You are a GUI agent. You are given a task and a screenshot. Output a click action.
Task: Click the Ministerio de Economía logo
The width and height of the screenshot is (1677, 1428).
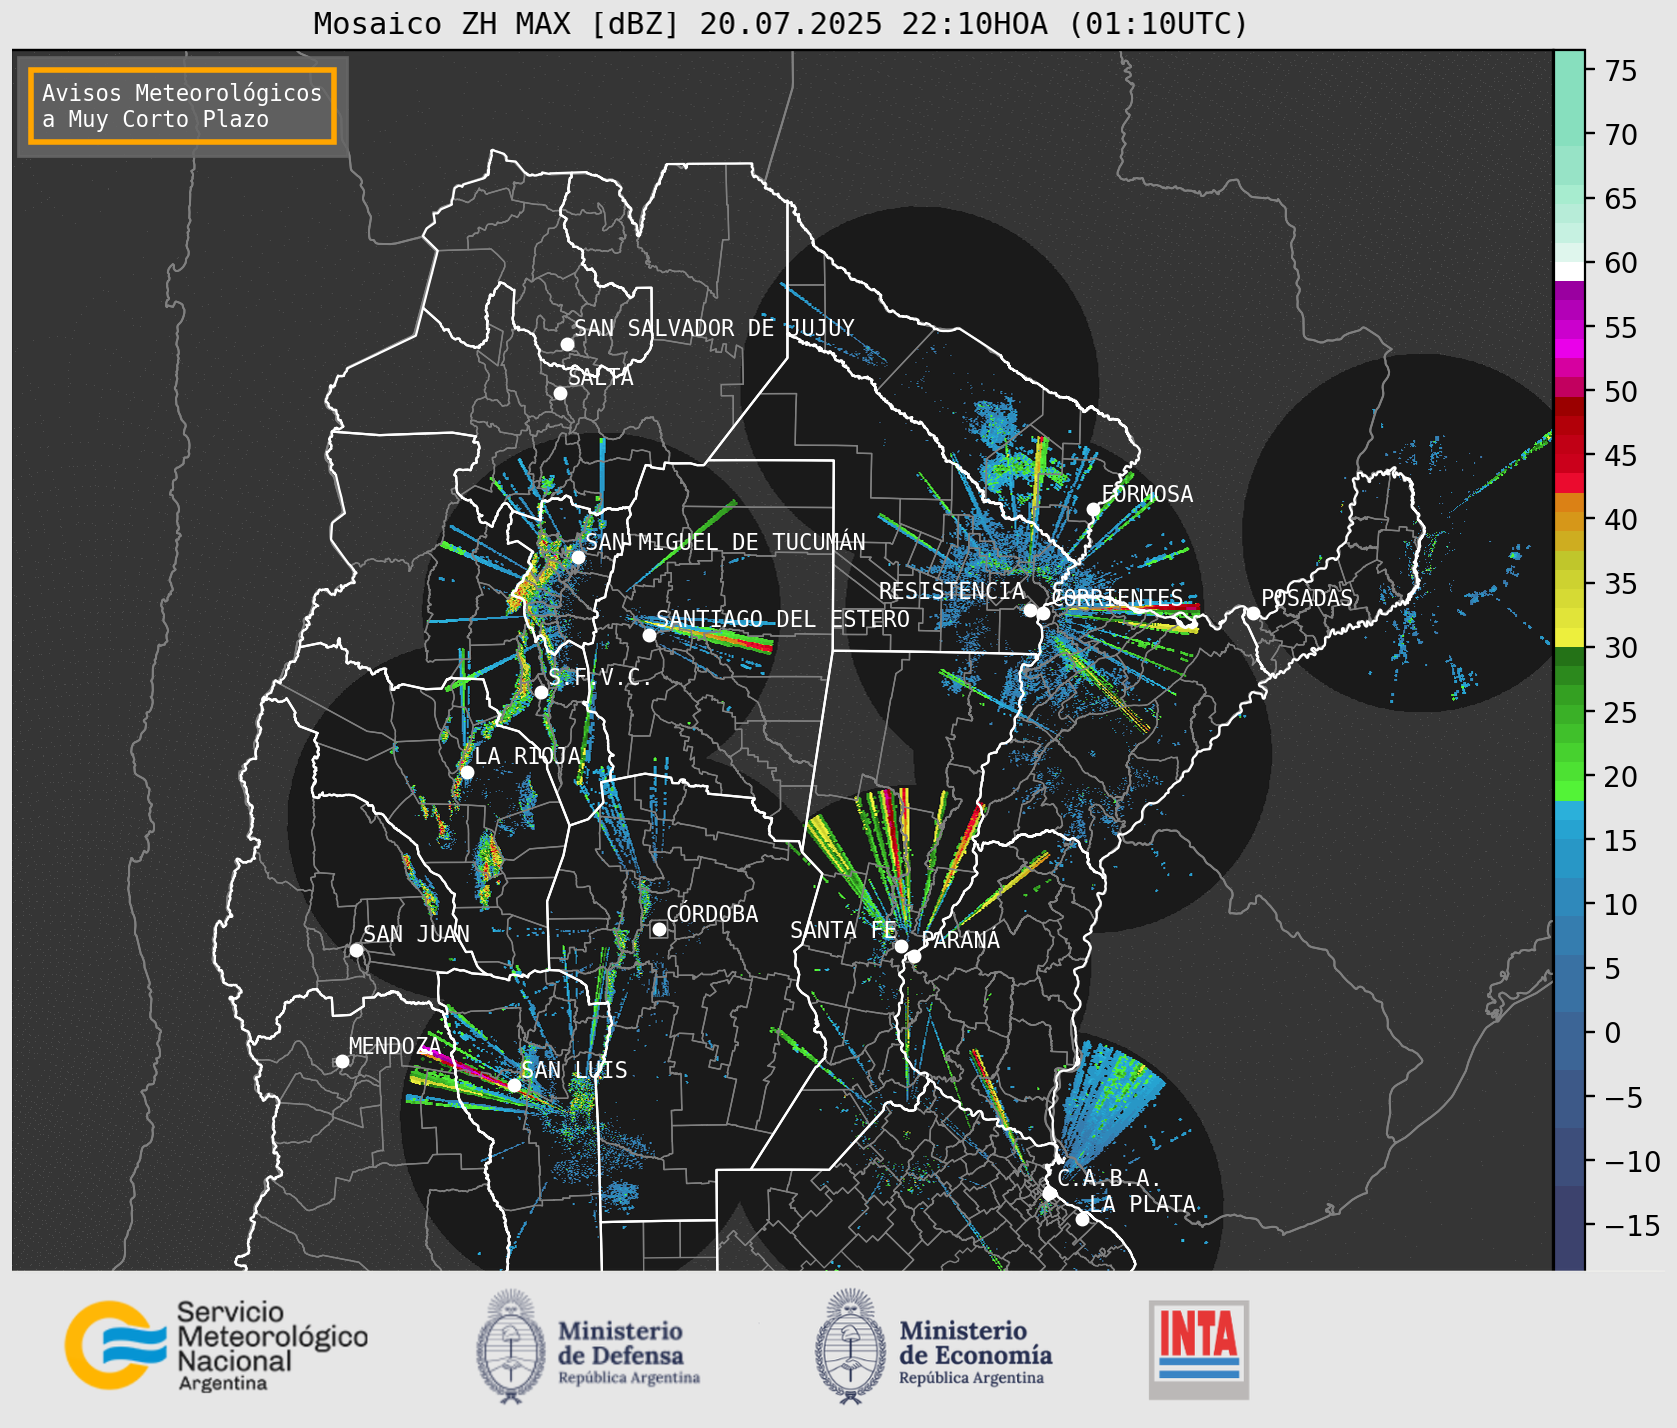pos(933,1346)
